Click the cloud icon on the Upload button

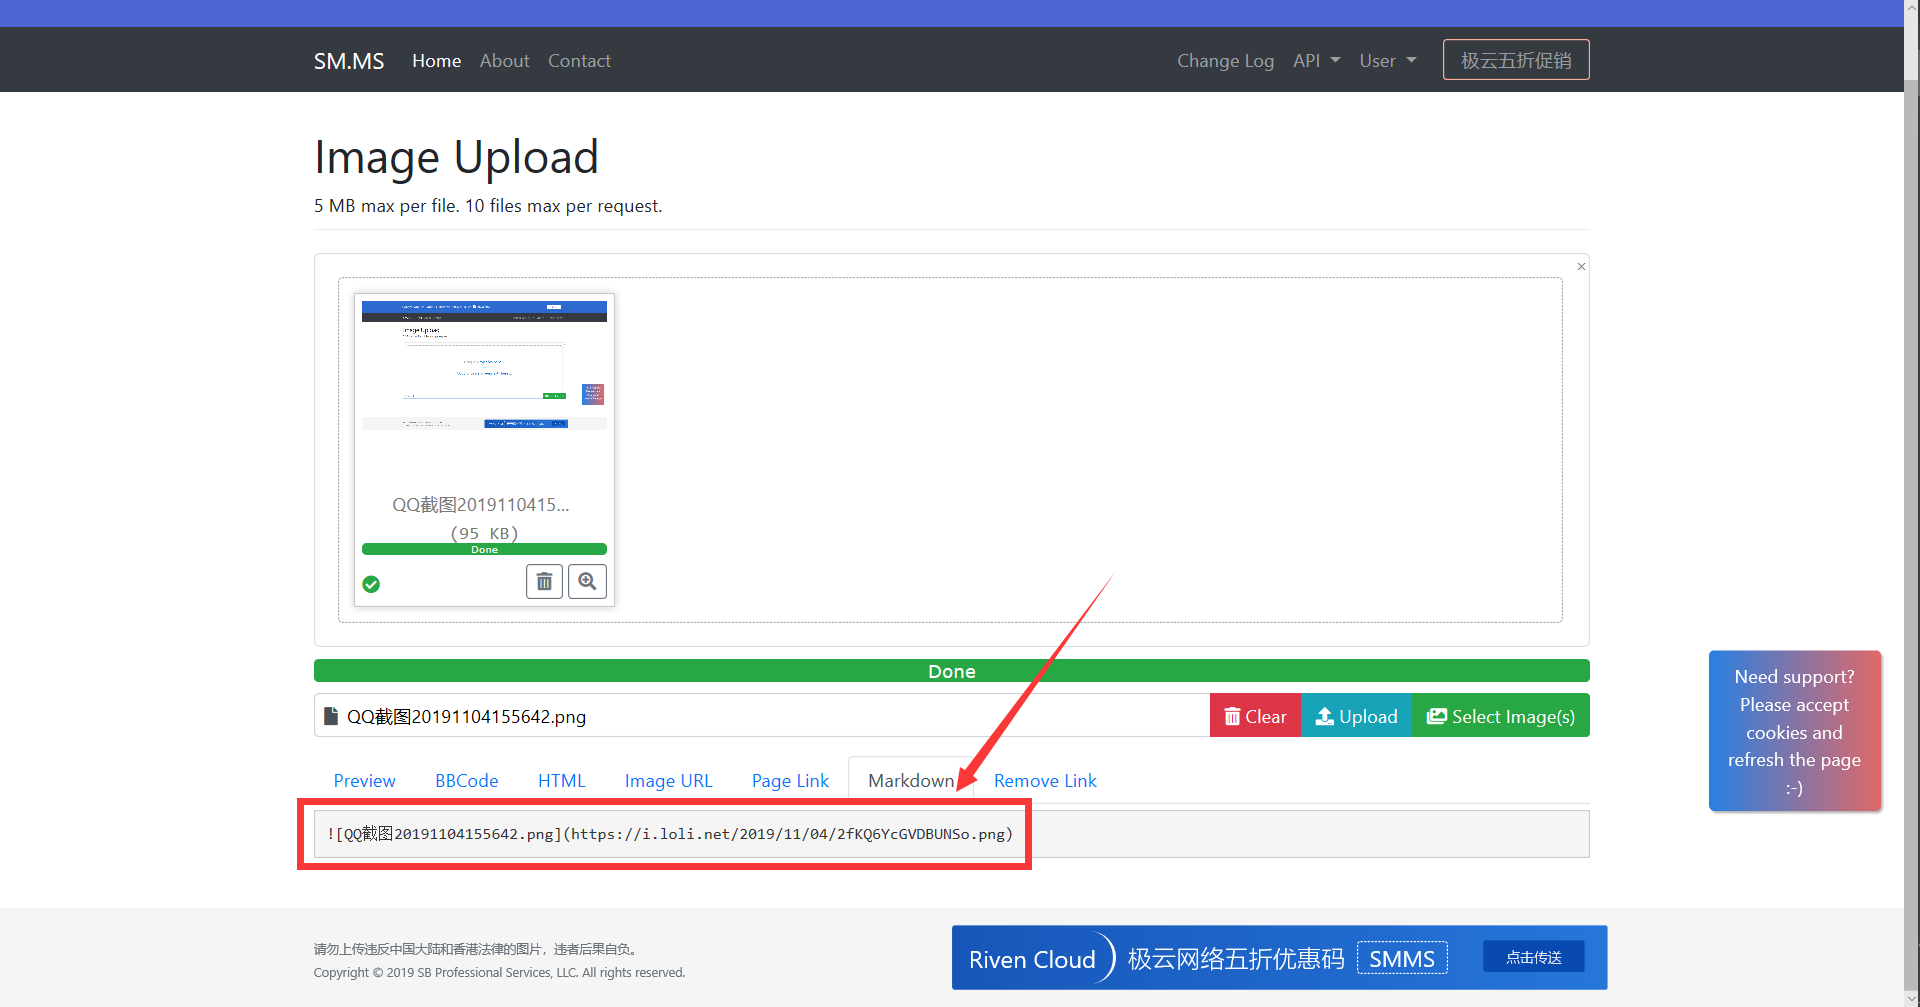click(x=1324, y=716)
